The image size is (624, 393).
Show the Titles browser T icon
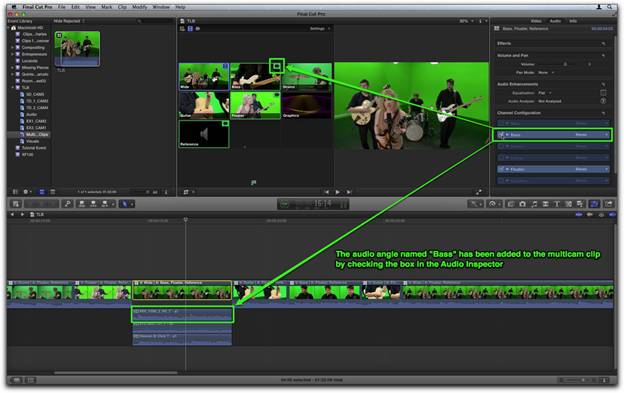pyautogui.click(x=557, y=204)
